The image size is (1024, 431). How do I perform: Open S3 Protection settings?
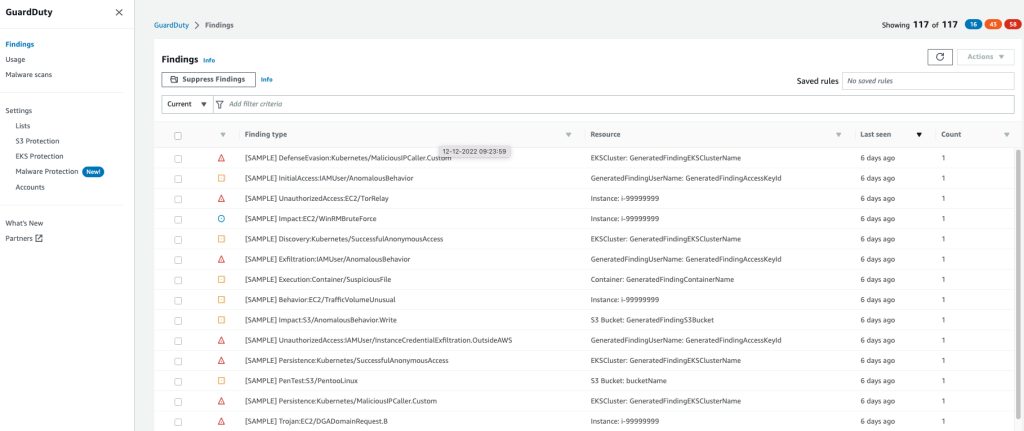coord(37,141)
